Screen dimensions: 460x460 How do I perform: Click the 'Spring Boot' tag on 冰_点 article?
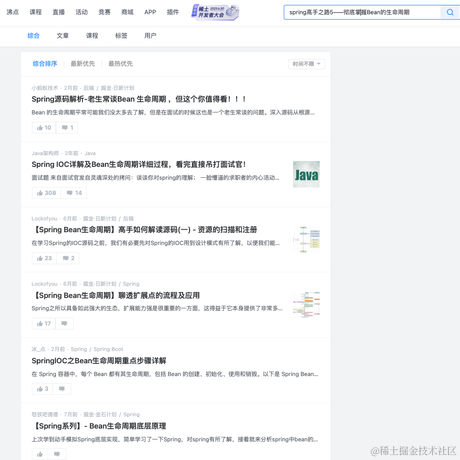pyautogui.click(x=108, y=349)
